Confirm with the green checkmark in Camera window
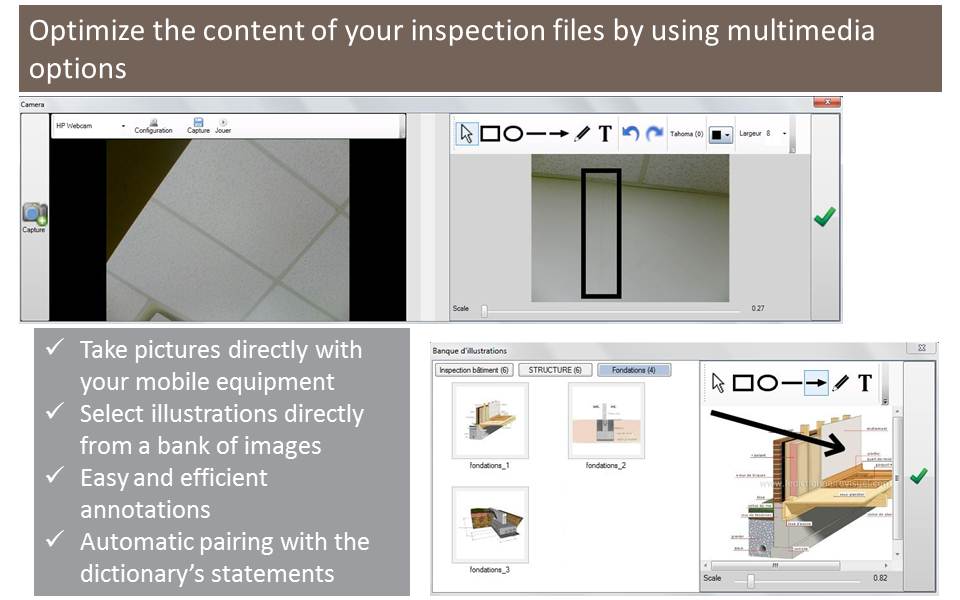Image resolution: width=960 pixels, height=600 pixels. click(x=824, y=217)
